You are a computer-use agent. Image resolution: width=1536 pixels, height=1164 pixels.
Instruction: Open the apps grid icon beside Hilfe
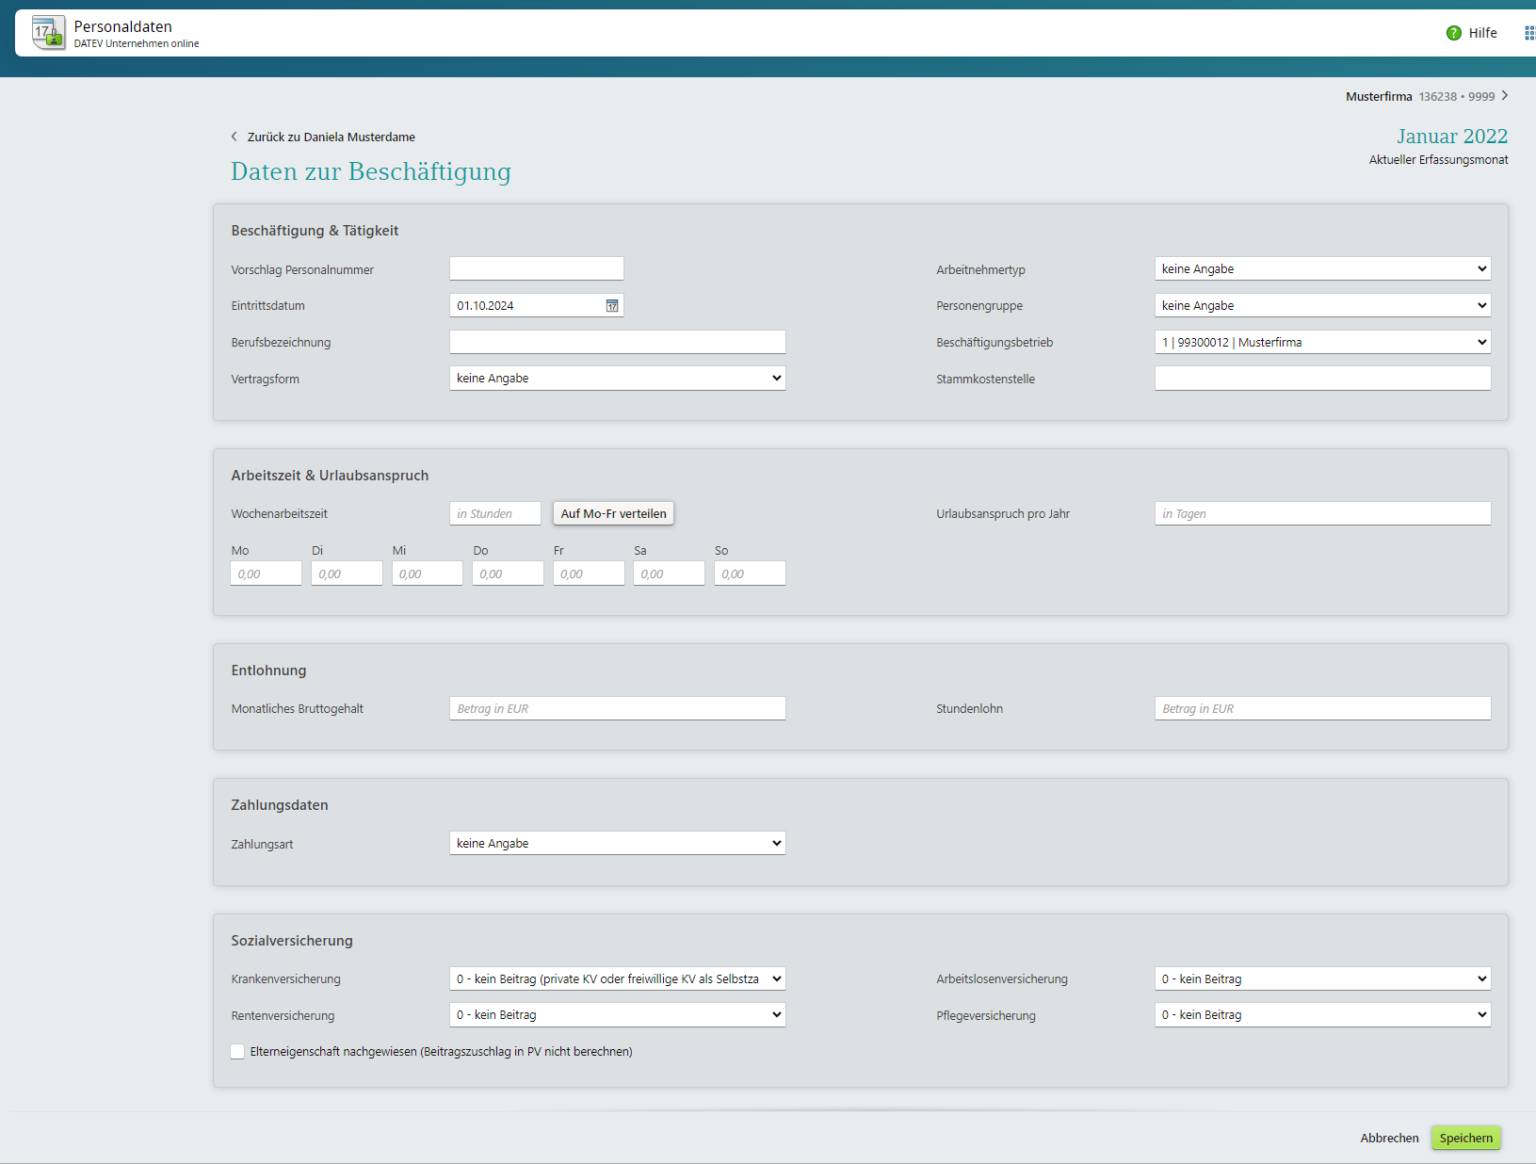(x=1529, y=33)
